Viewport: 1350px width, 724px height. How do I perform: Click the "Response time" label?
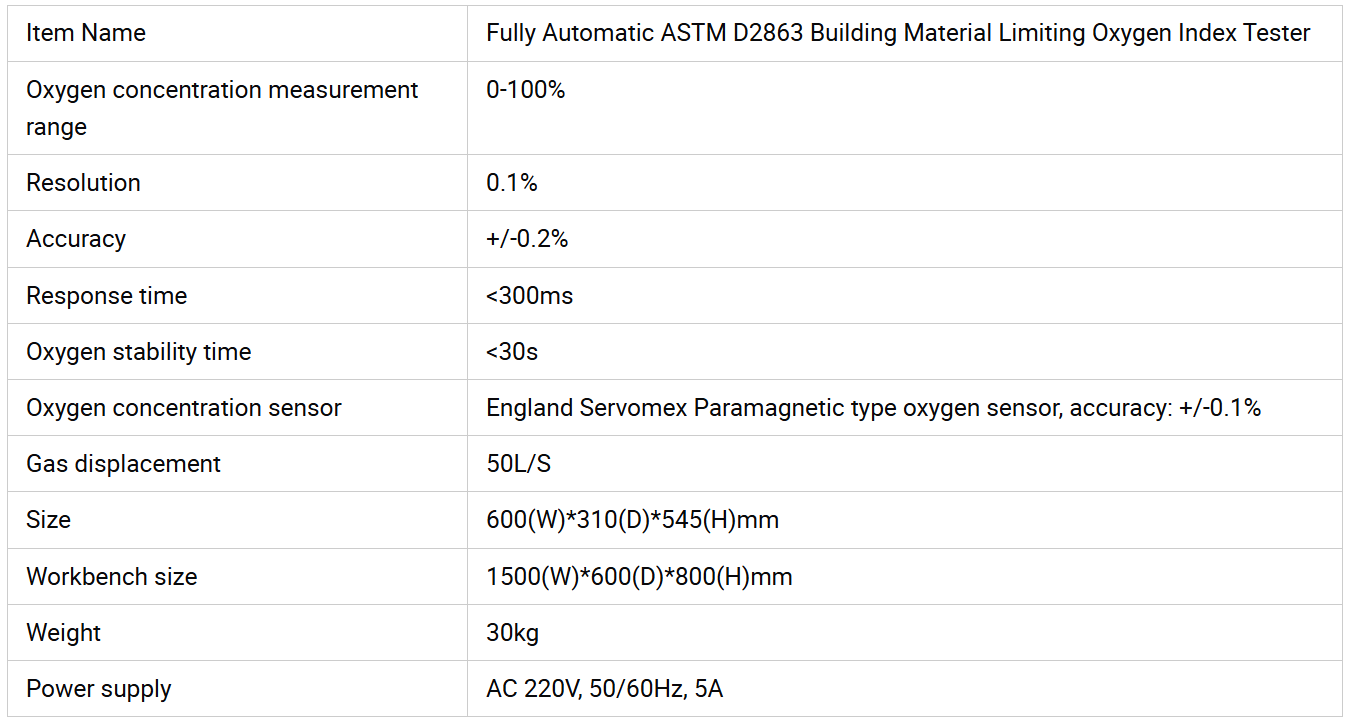point(106,296)
